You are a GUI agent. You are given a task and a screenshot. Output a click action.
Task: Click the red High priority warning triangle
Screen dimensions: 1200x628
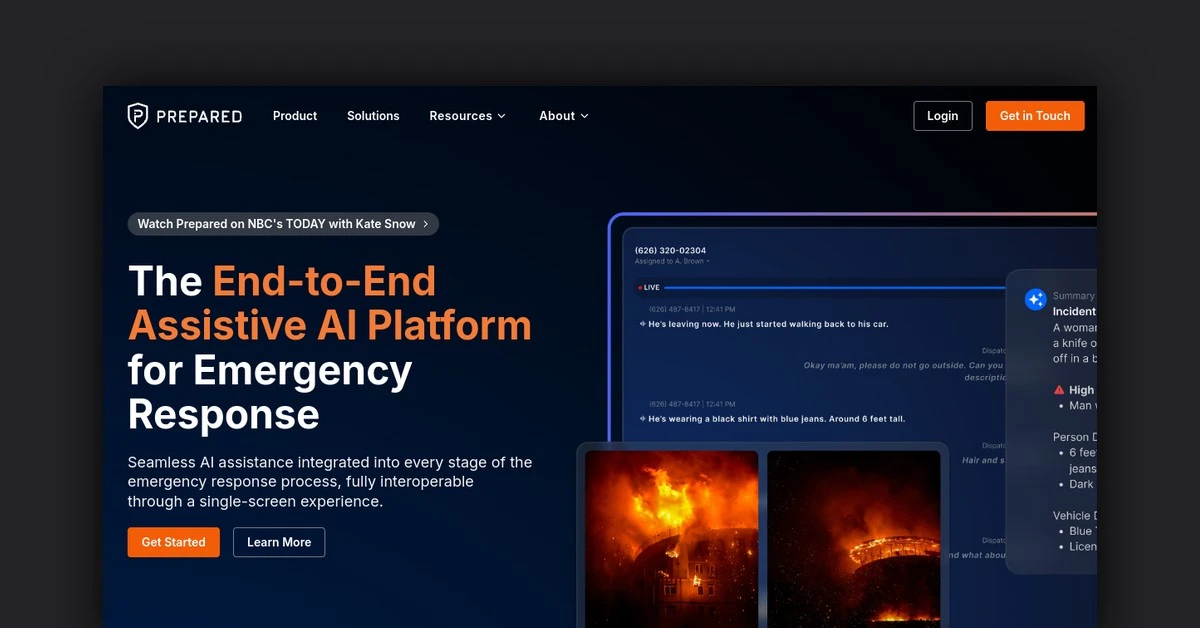(1059, 390)
